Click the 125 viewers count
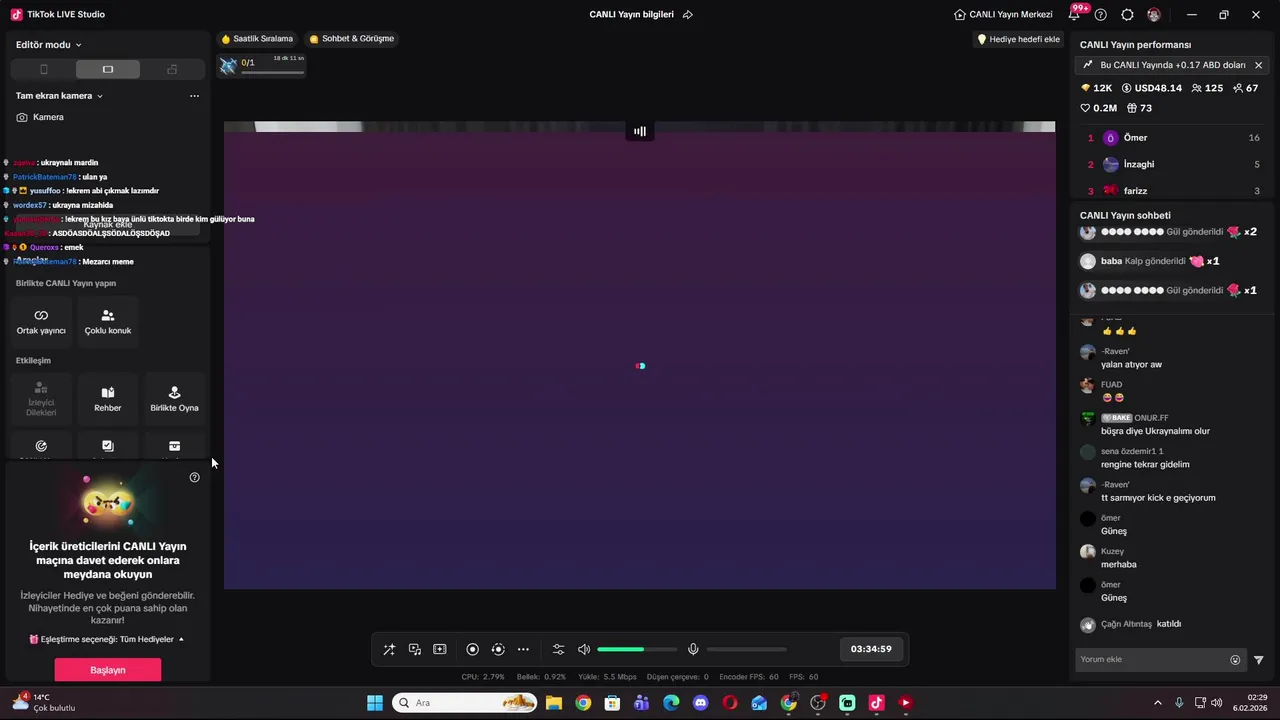Image resolution: width=1280 pixels, height=720 pixels. [1207, 88]
